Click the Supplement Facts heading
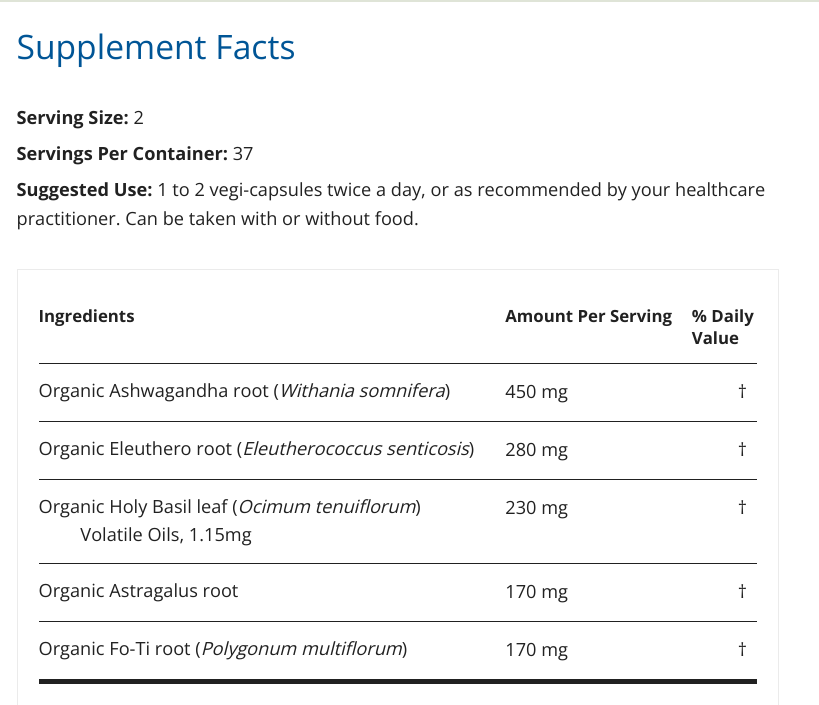This screenshot has width=819, height=705. (x=156, y=48)
